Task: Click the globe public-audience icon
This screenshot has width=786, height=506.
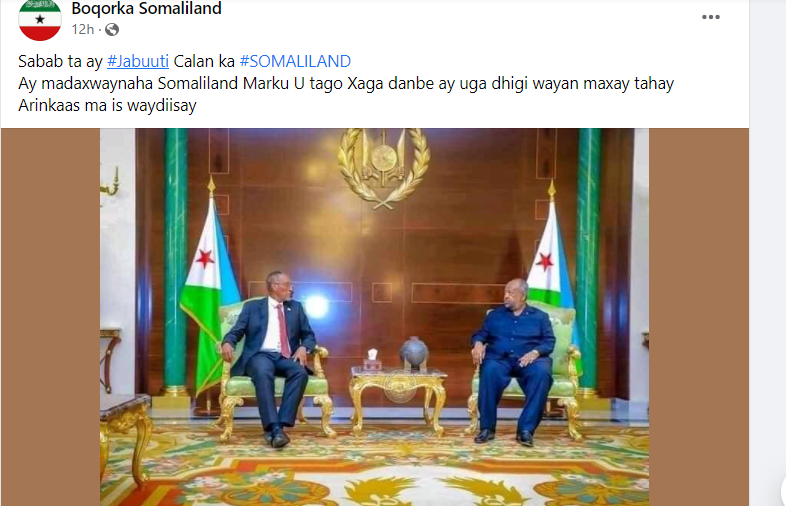Action: point(112,30)
